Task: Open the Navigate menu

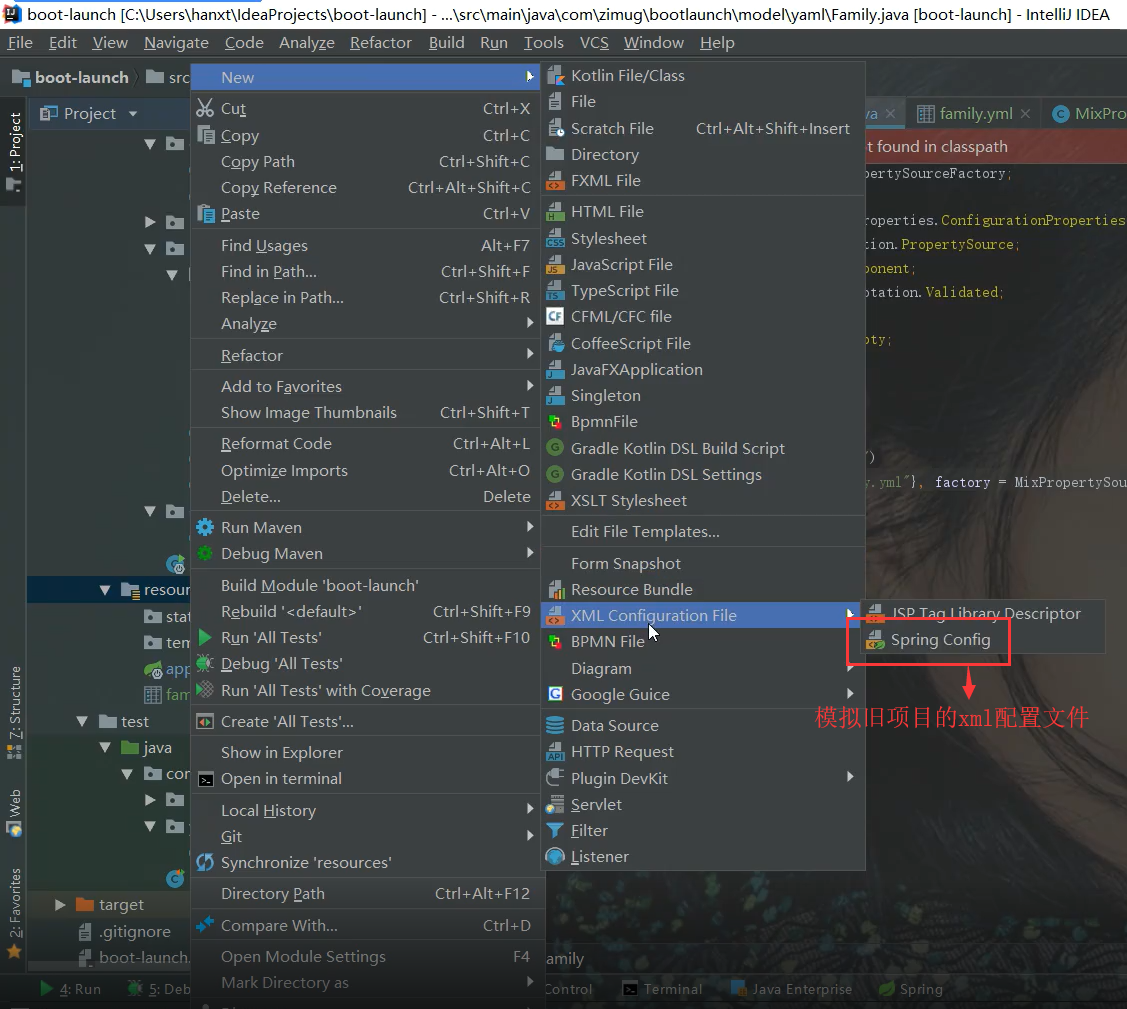Action: click(x=176, y=43)
